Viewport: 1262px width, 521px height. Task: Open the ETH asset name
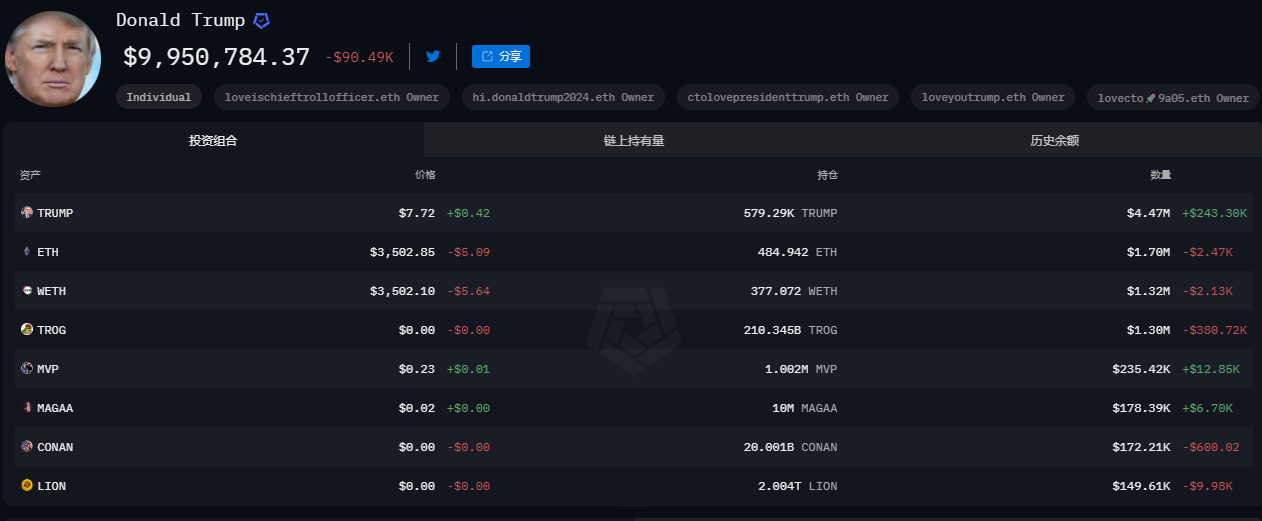48,252
